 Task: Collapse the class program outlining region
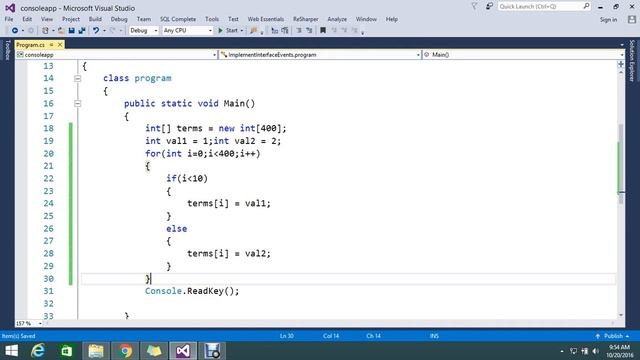coord(78,78)
